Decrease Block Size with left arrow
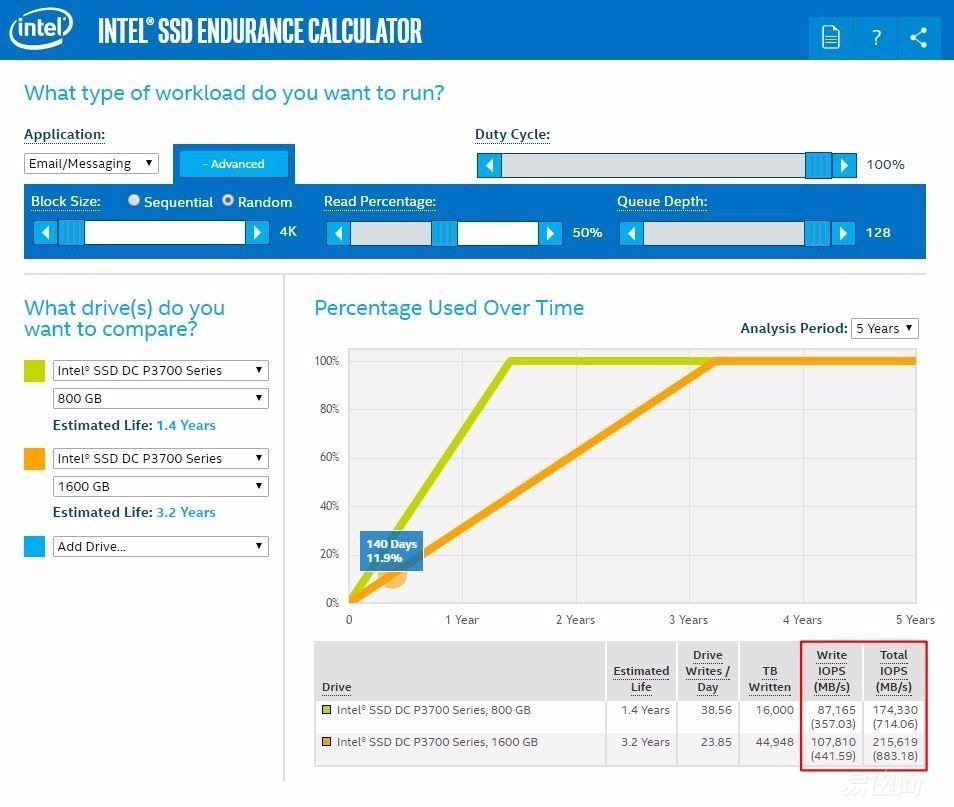The width and height of the screenshot is (954, 807). (45, 232)
